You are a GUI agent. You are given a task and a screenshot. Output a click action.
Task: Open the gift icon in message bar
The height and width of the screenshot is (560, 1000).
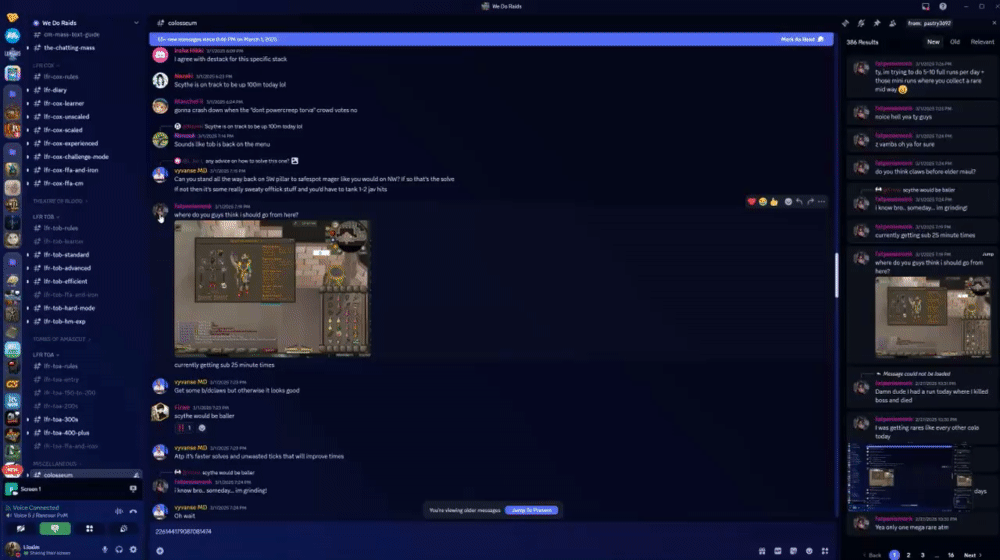(762, 551)
